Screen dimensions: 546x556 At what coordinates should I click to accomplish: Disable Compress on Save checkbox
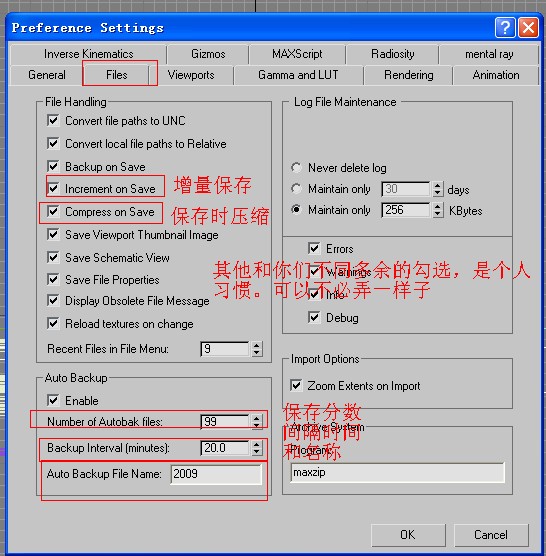coord(53,212)
